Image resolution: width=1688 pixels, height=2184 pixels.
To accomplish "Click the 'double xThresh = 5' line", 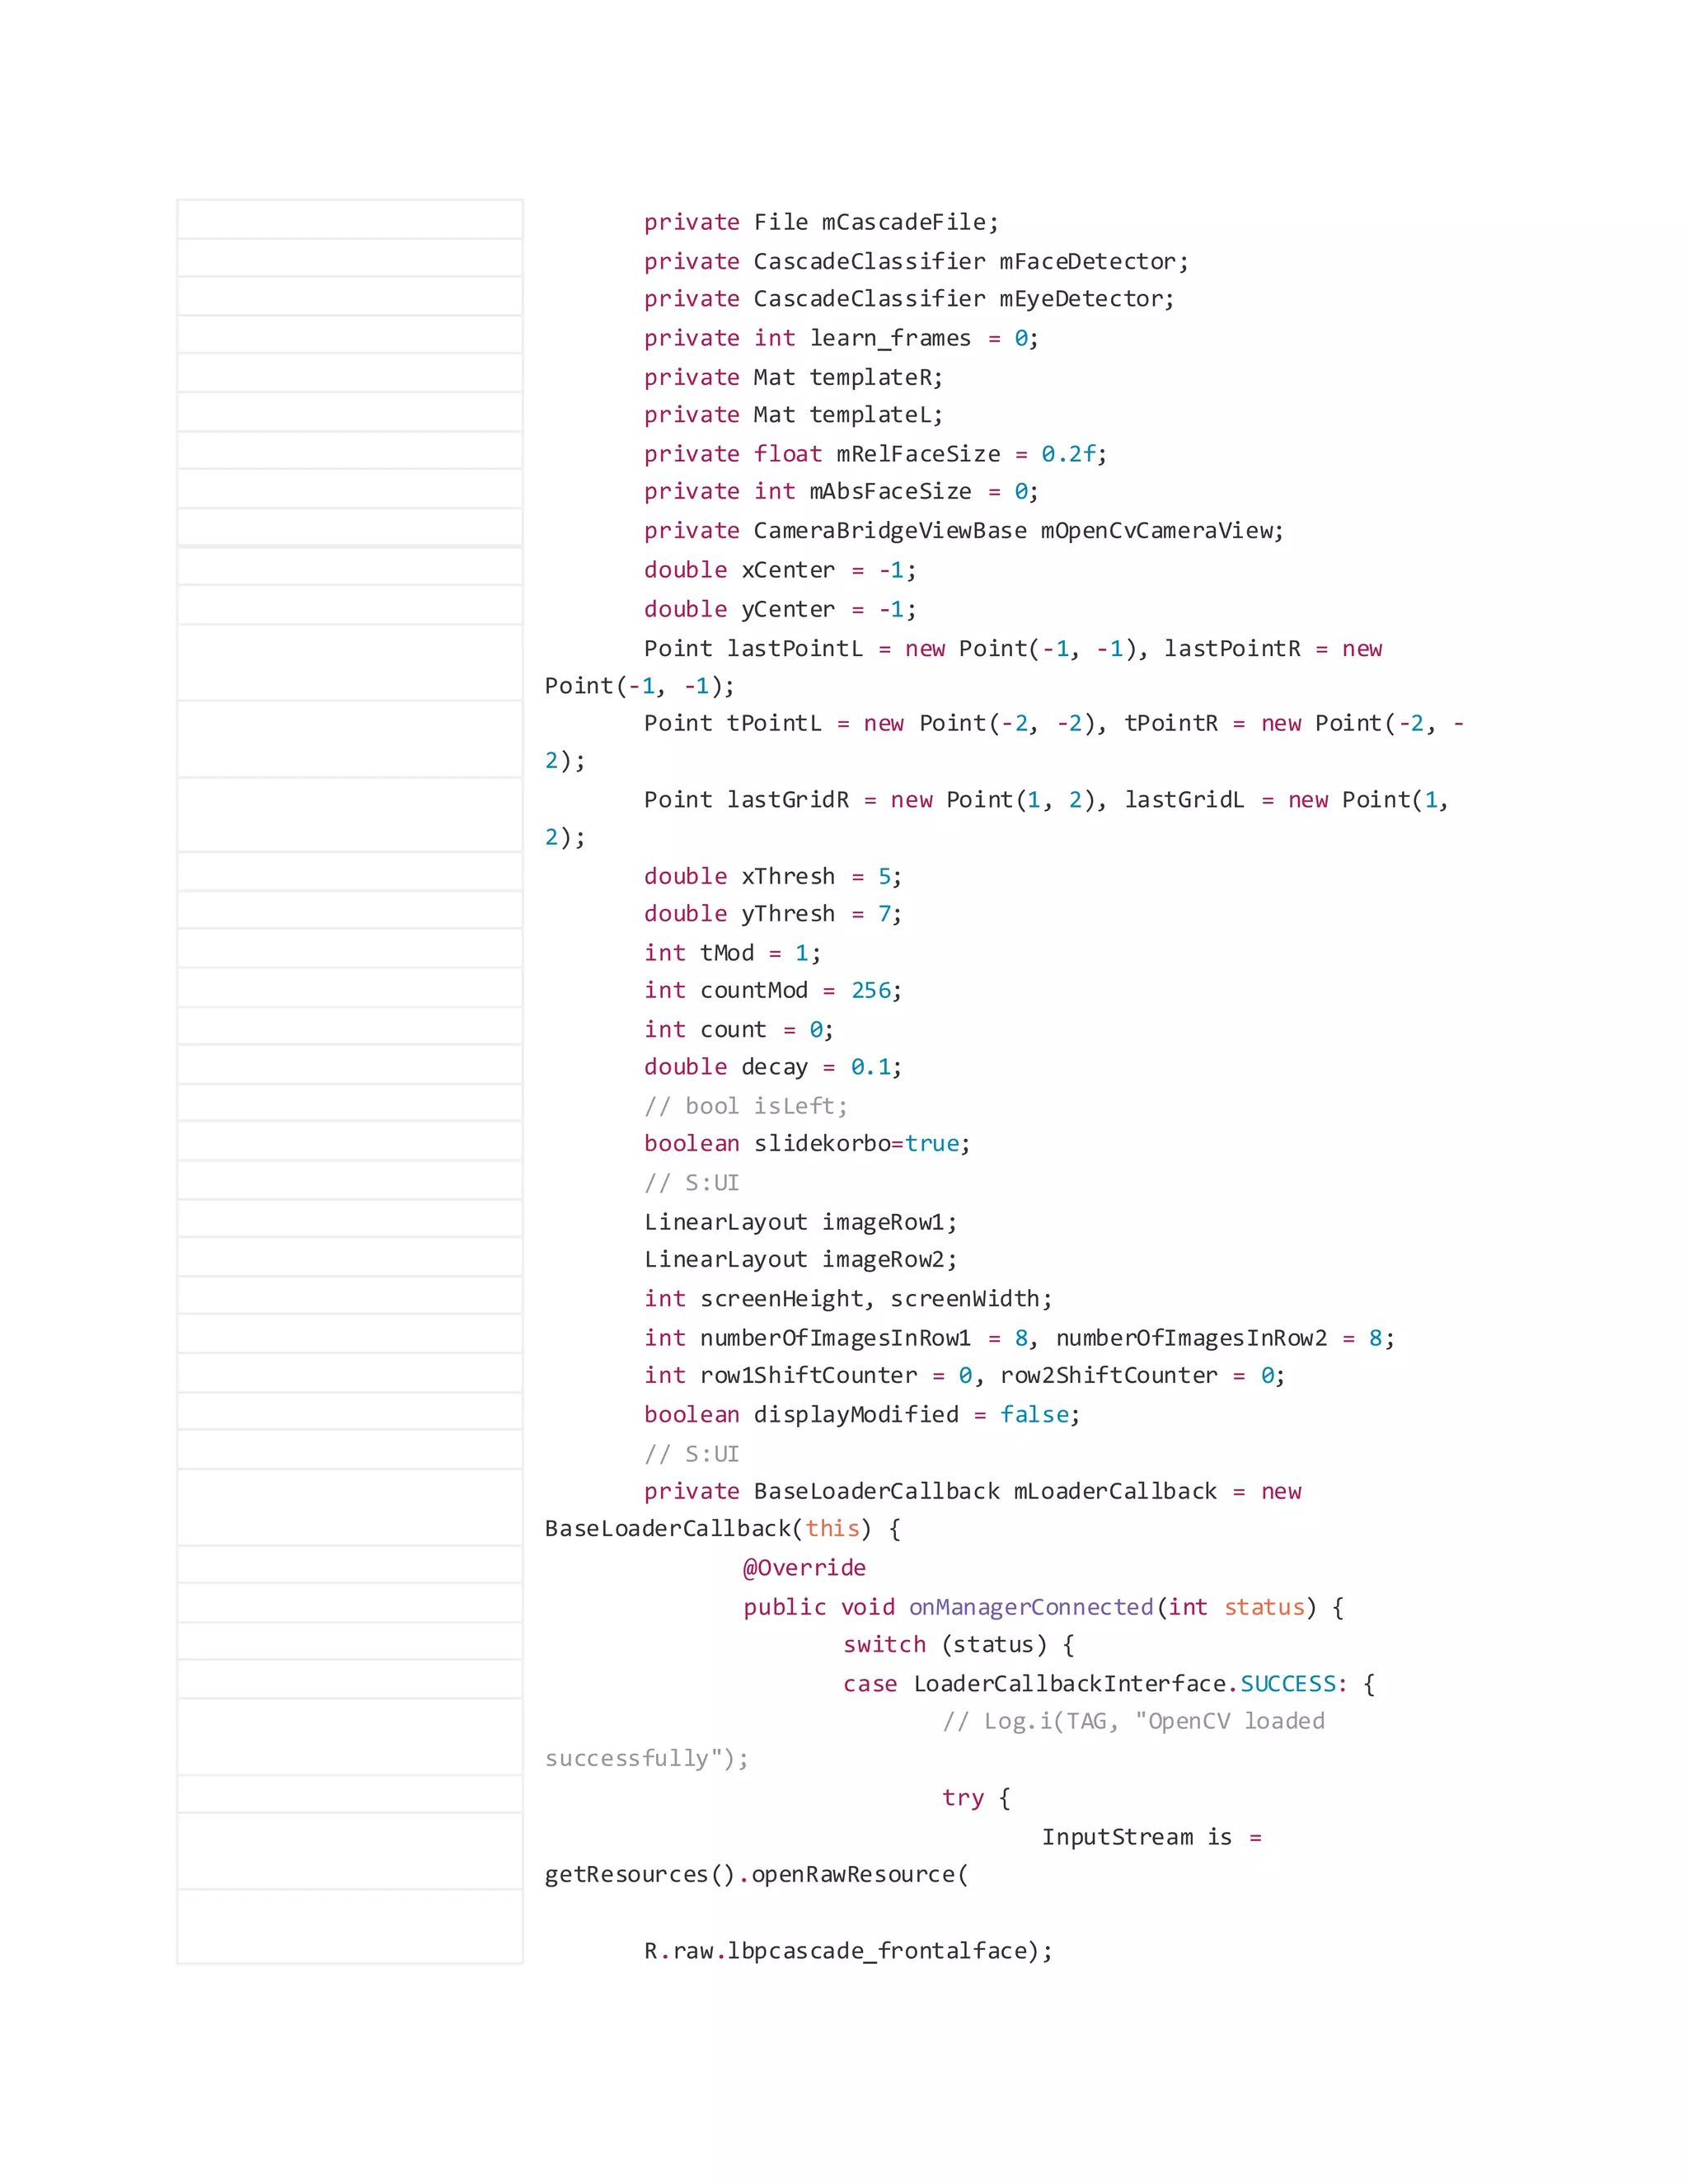I will pyautogui.click(x=772, y=876).
